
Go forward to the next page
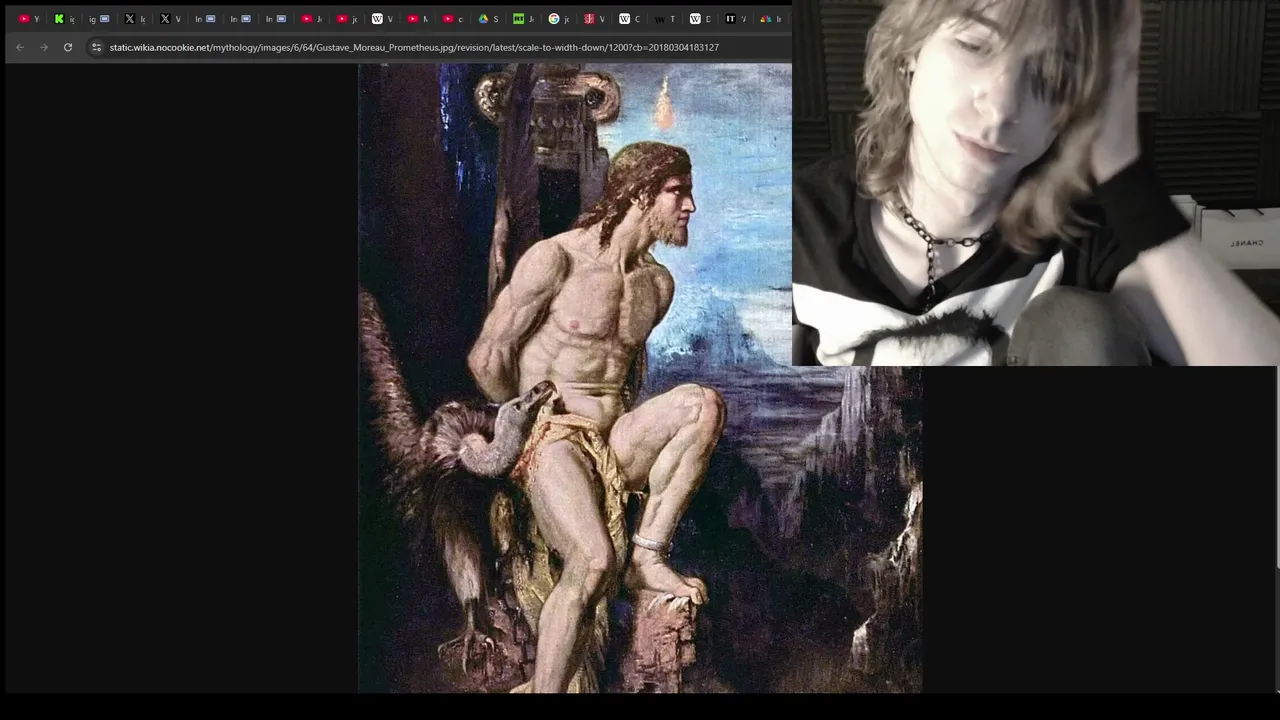click(x=44, y=47)
